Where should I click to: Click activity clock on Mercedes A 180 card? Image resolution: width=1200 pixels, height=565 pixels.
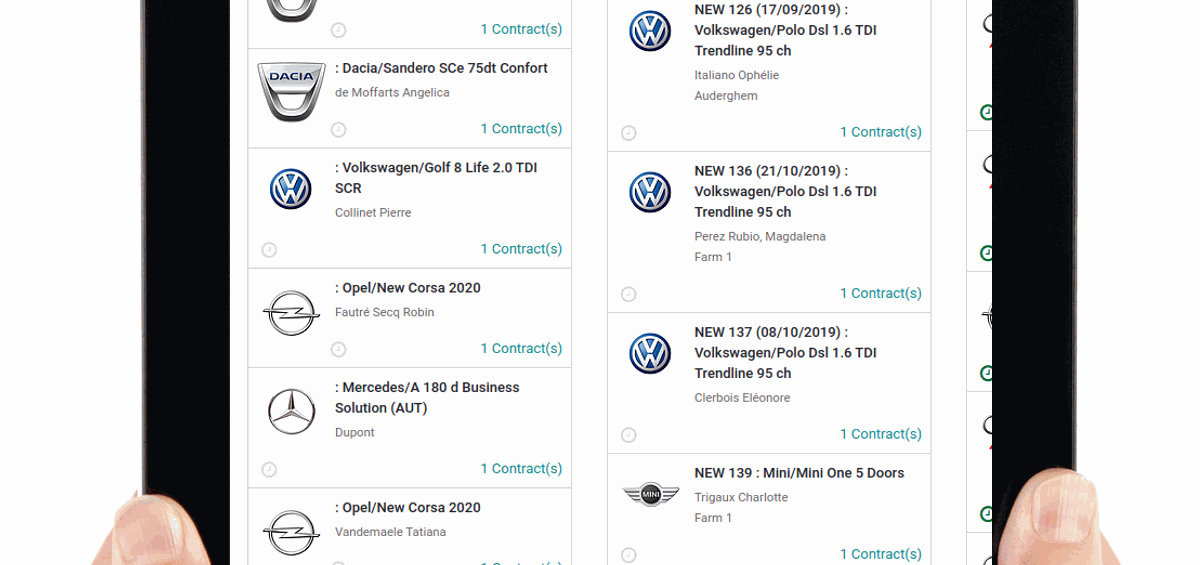point(269,470)
